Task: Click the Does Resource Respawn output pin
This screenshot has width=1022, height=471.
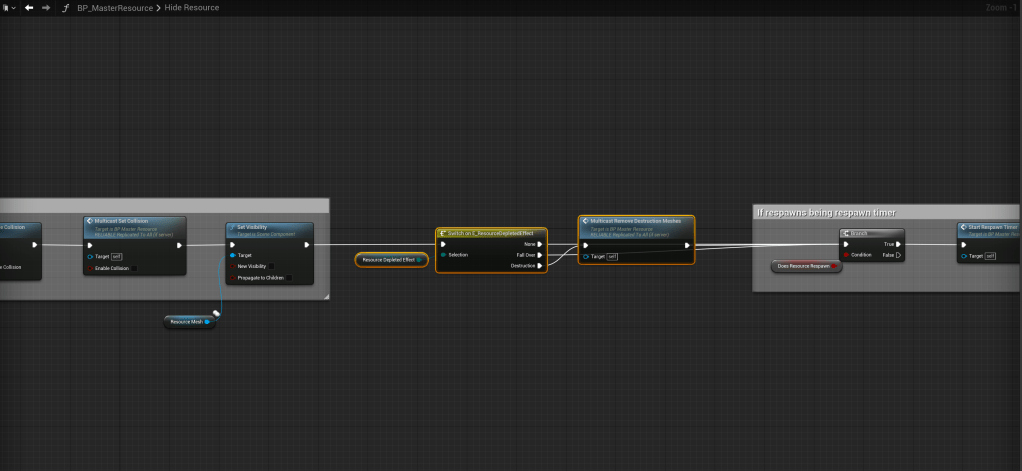Action: pyautogui.click(x=834, y=266)
